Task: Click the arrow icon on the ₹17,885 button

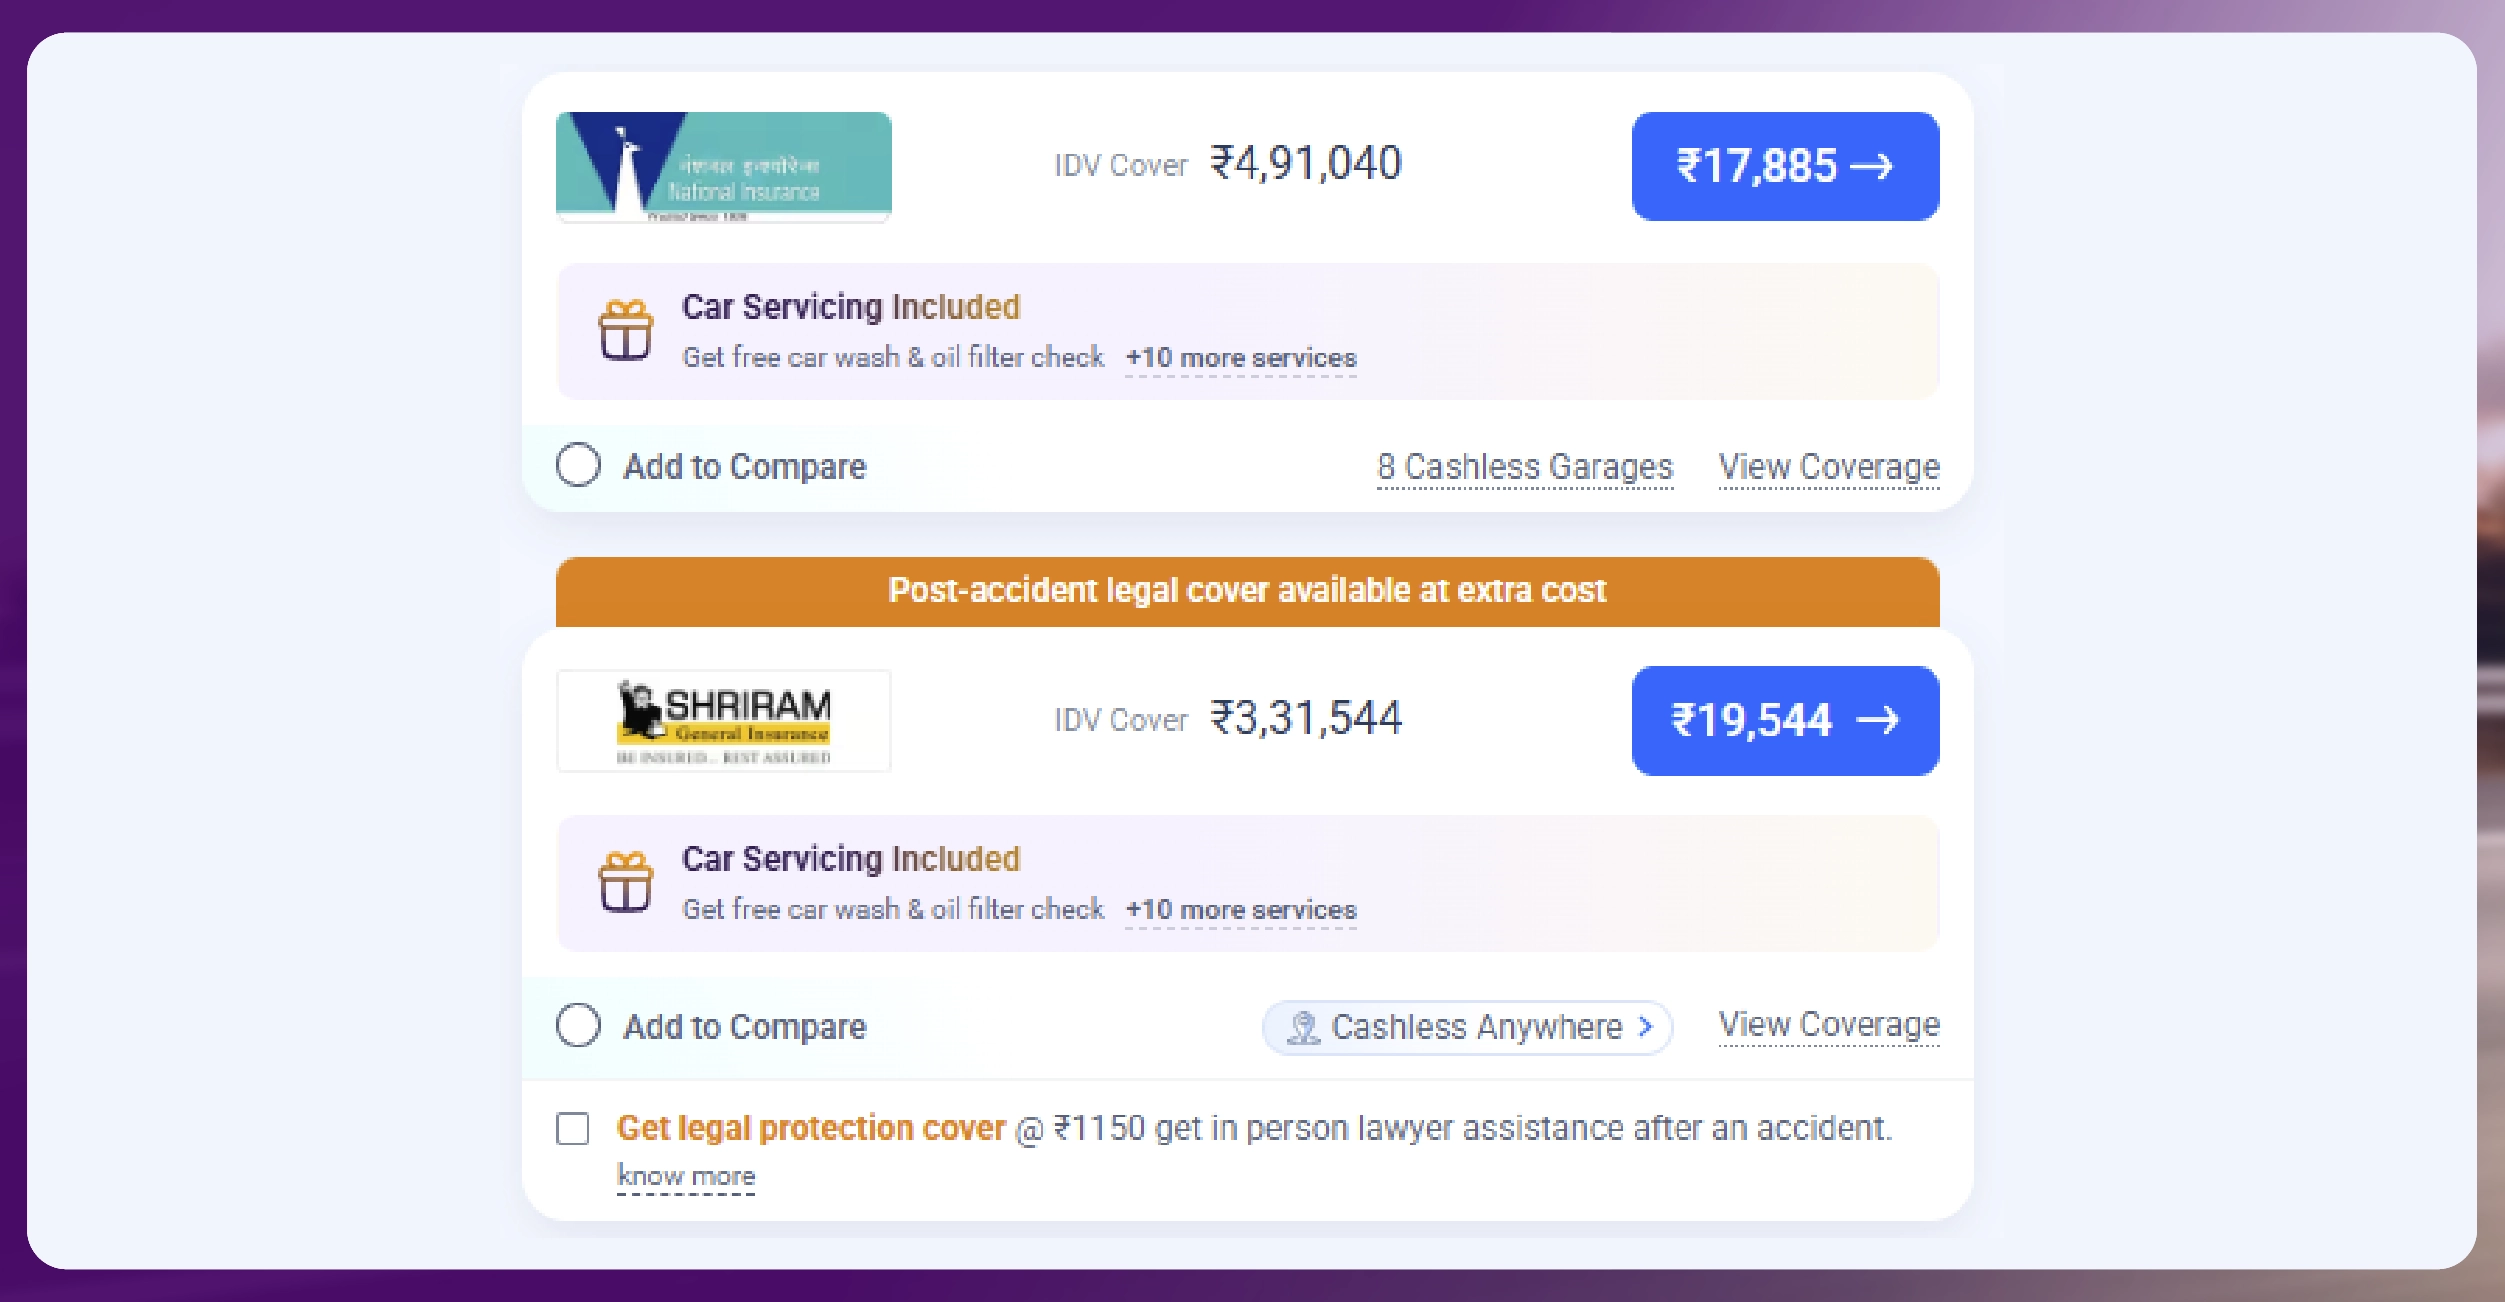Action: tap(1878, 166)
